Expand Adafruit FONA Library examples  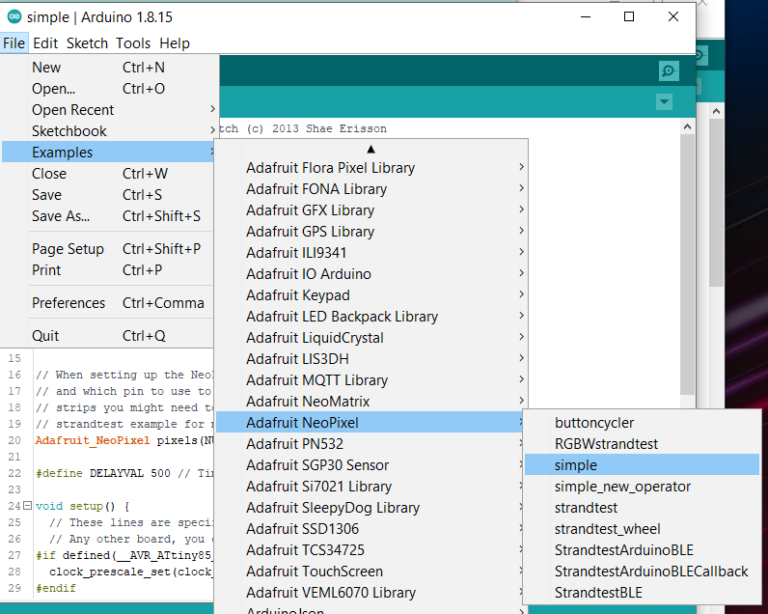[371, 189]
